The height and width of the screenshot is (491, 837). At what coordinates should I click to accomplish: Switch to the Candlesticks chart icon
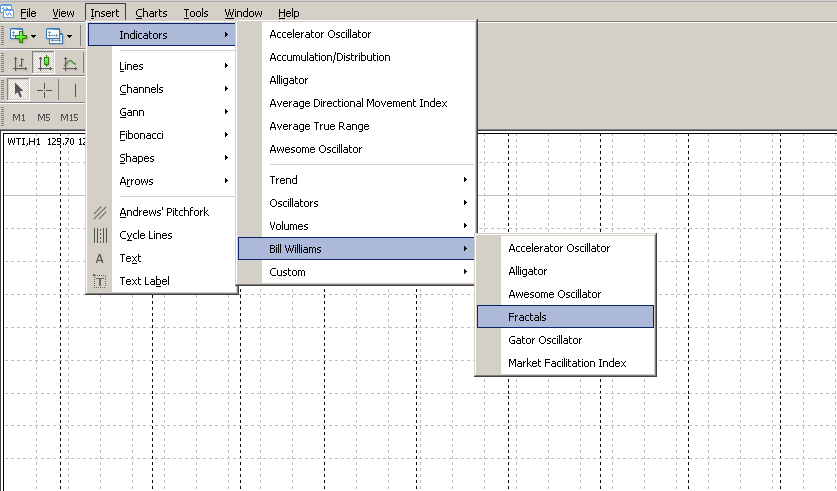[x=44, y=63]
